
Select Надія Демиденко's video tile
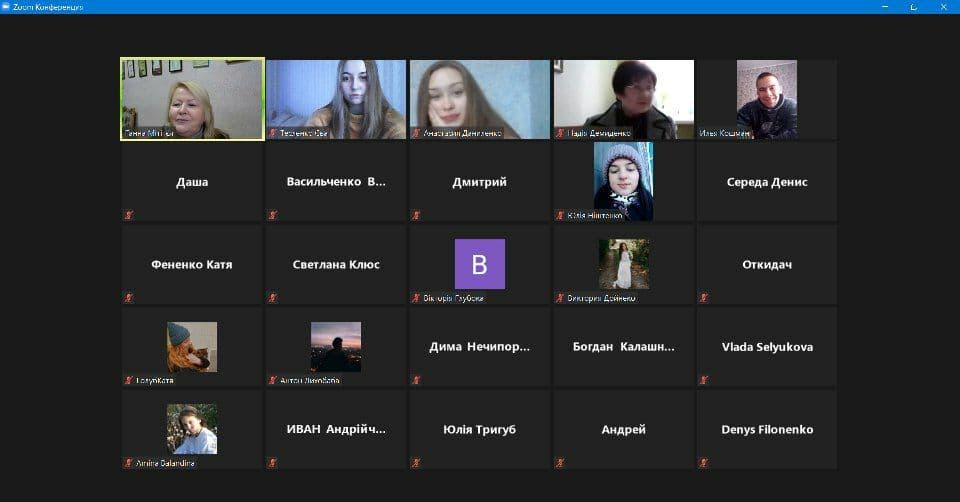pos(624,99)
